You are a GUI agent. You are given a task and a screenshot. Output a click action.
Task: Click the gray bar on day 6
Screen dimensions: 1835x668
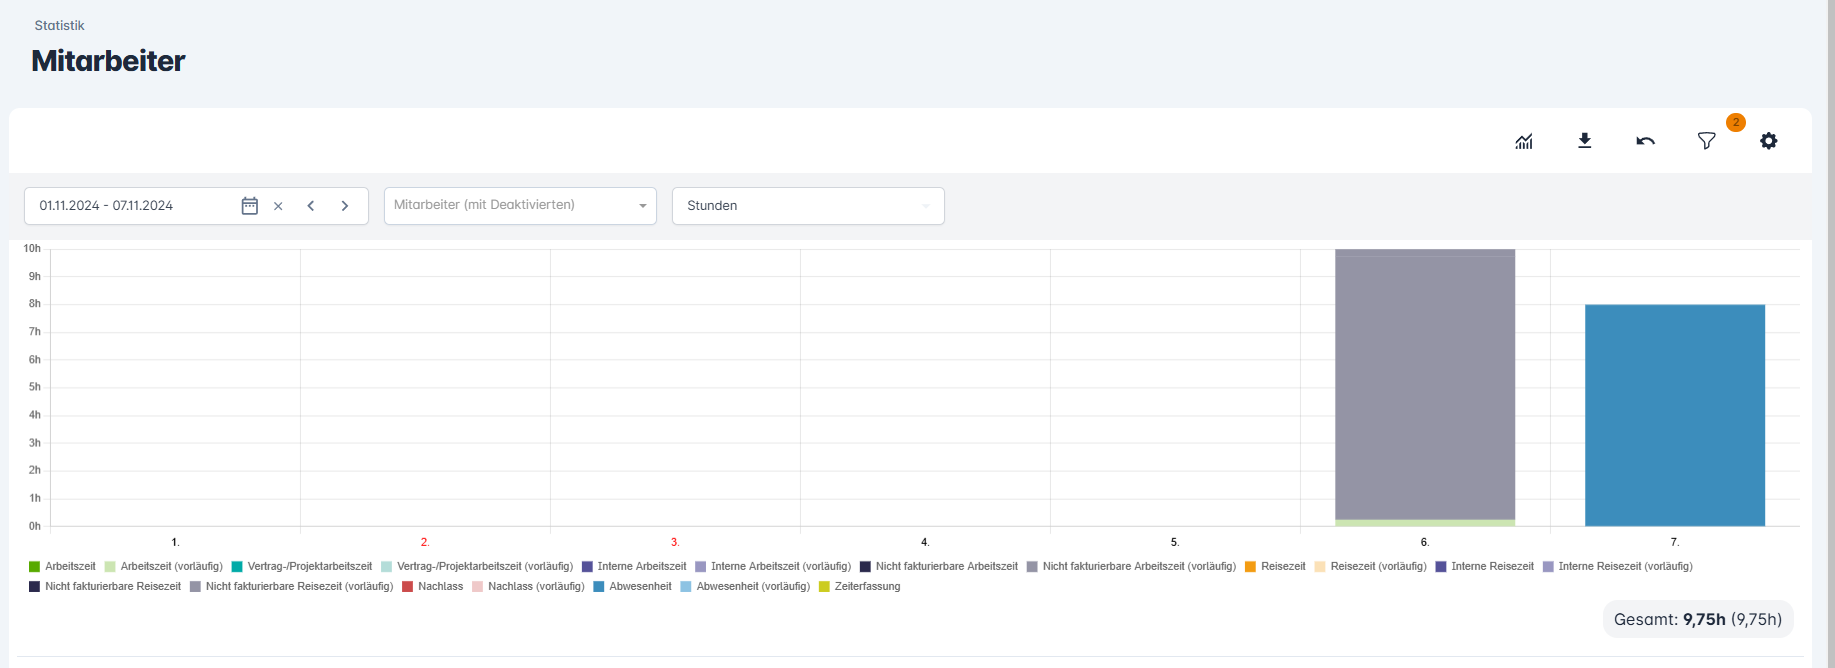click(x=1424, y=385)
